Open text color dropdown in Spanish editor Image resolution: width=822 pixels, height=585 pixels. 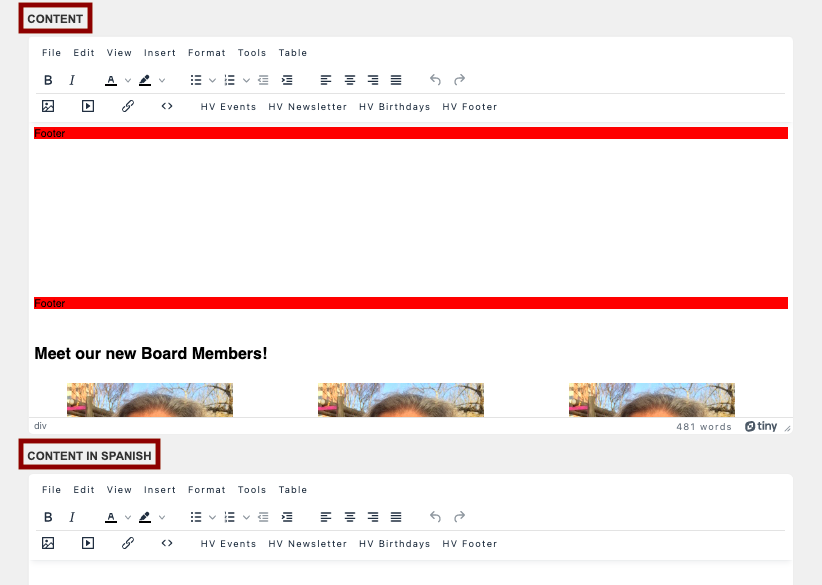(127, 517)
